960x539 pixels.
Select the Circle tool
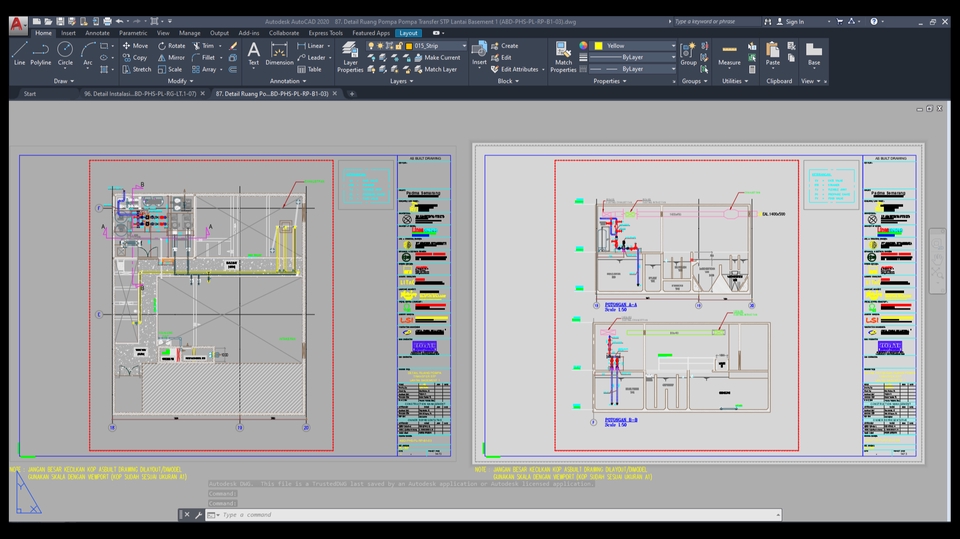[x=65, y=51]
